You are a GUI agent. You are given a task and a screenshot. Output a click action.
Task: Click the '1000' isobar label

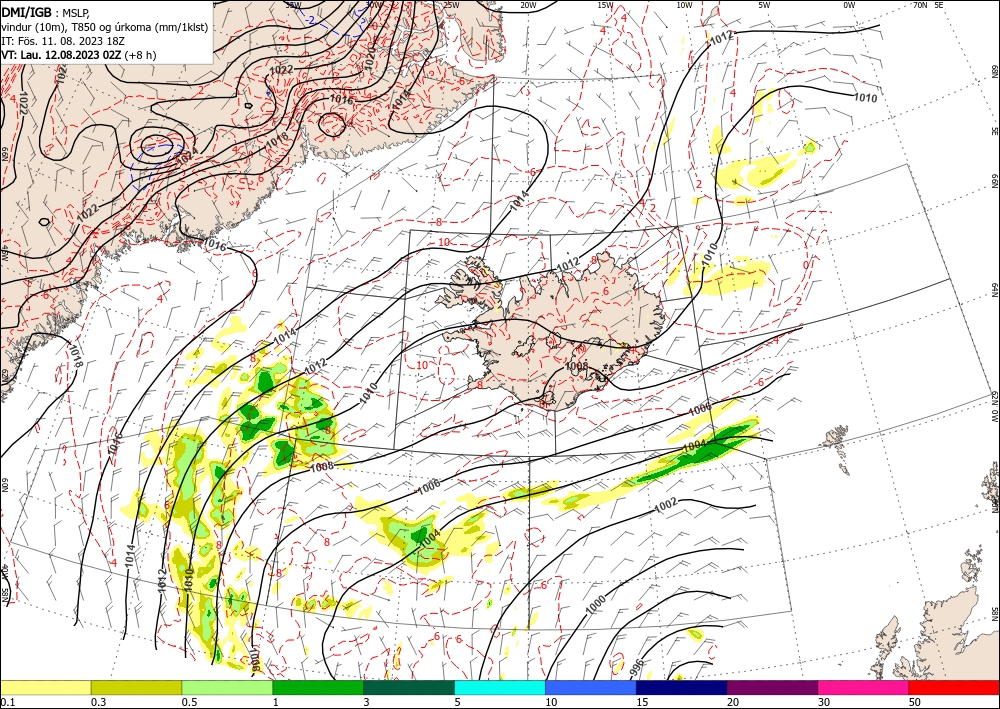click(x=596, y=604)
